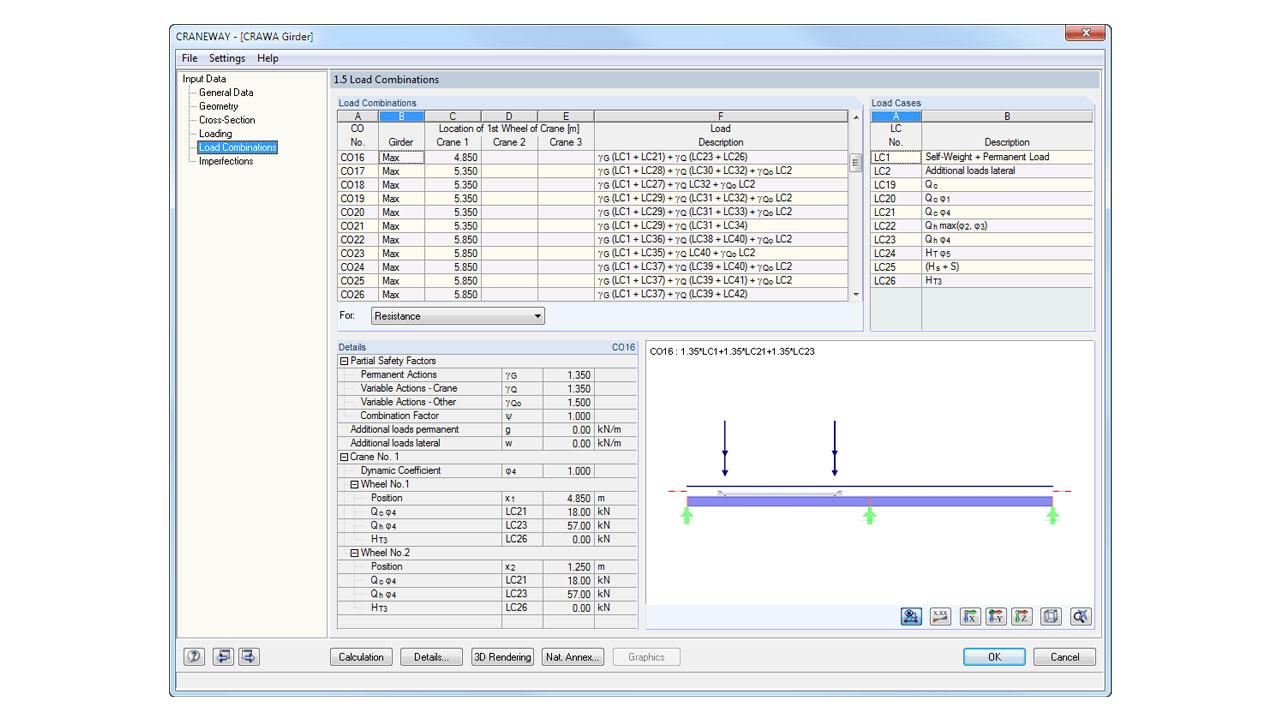Screen dimensions: 1280x720
Task: Click the Permanent Actions 1.350 value
Action: coord(568,375)
